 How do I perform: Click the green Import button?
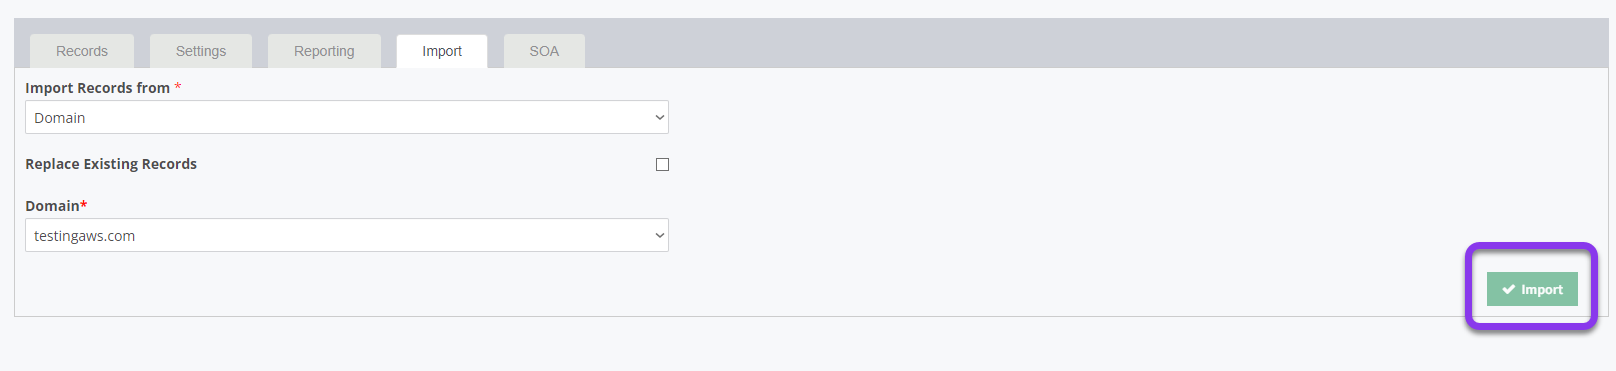point(1532,289)
